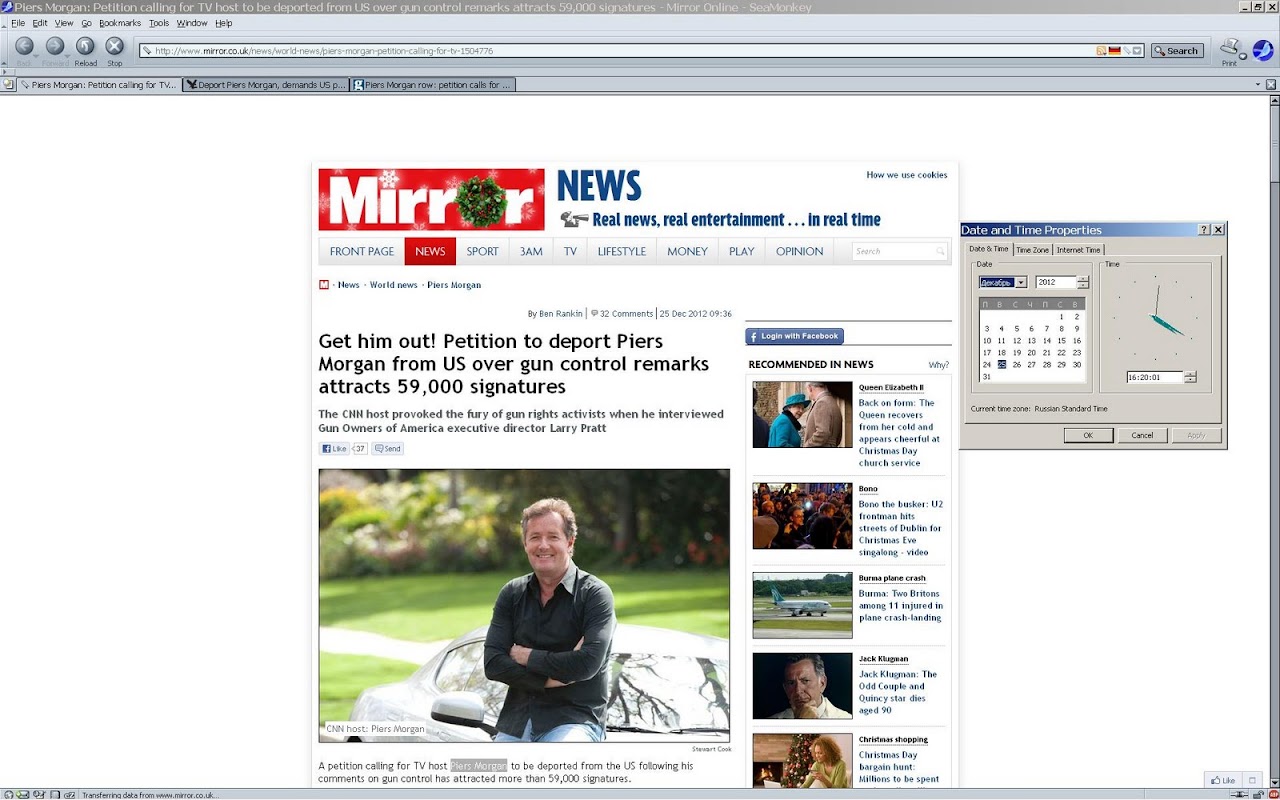Click the German flag icon in address bar
Image resolution: width=1280 pixels, height=800 pixels.
(x=1114, y=50)
